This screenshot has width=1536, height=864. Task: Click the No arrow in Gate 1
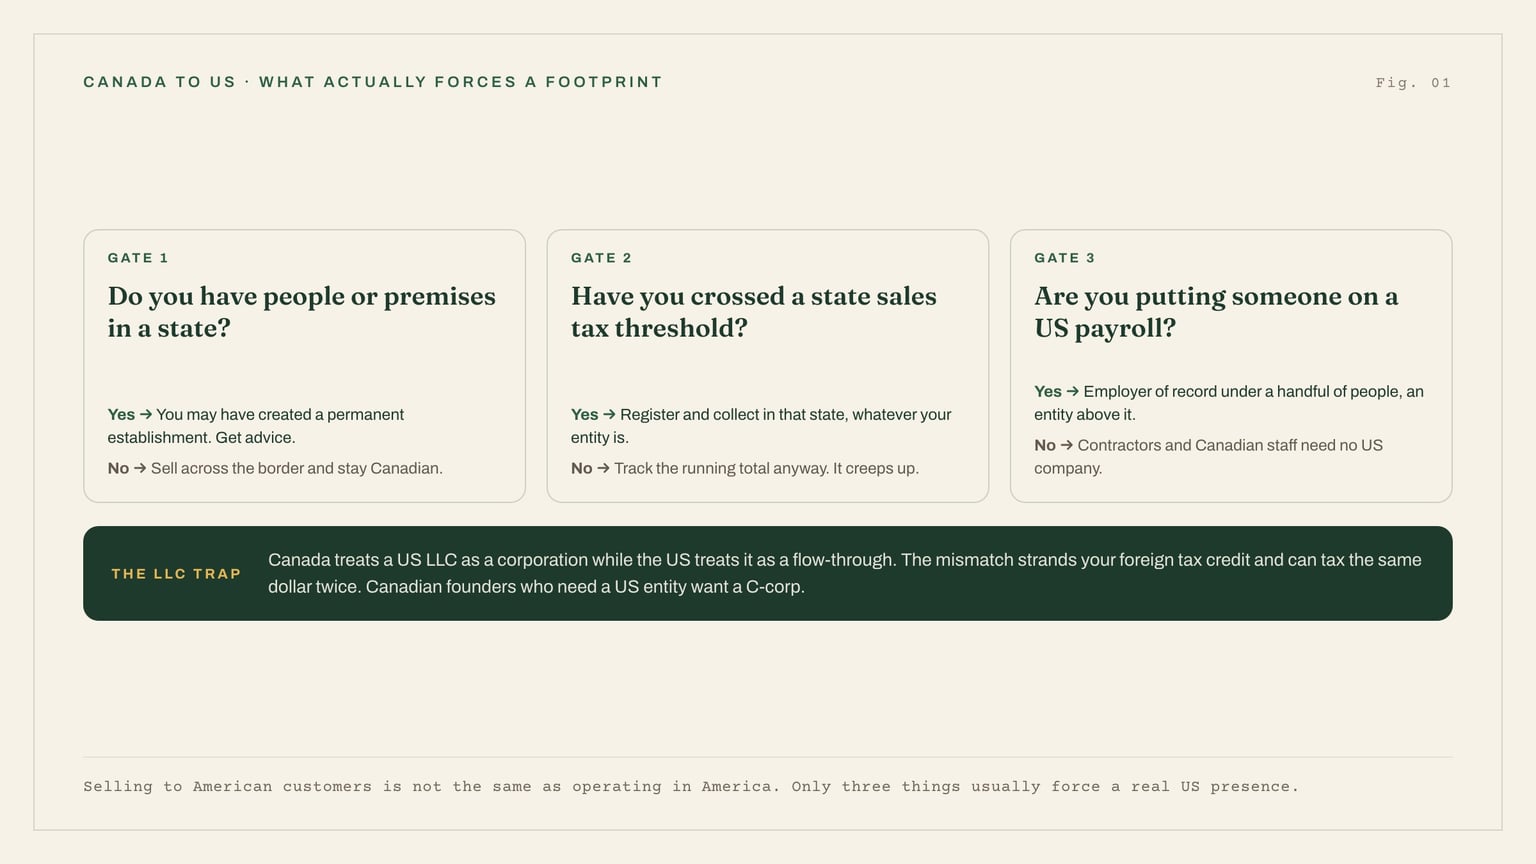(140, 468)
